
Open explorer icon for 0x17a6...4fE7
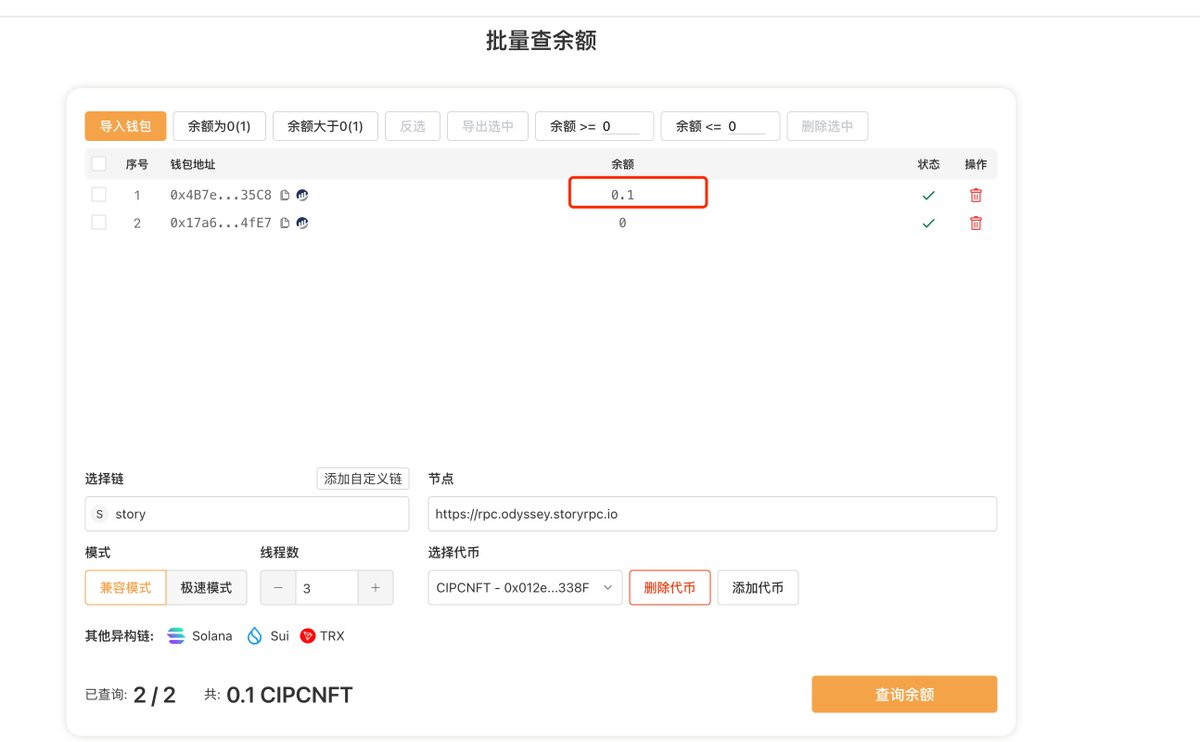[302, 223]
